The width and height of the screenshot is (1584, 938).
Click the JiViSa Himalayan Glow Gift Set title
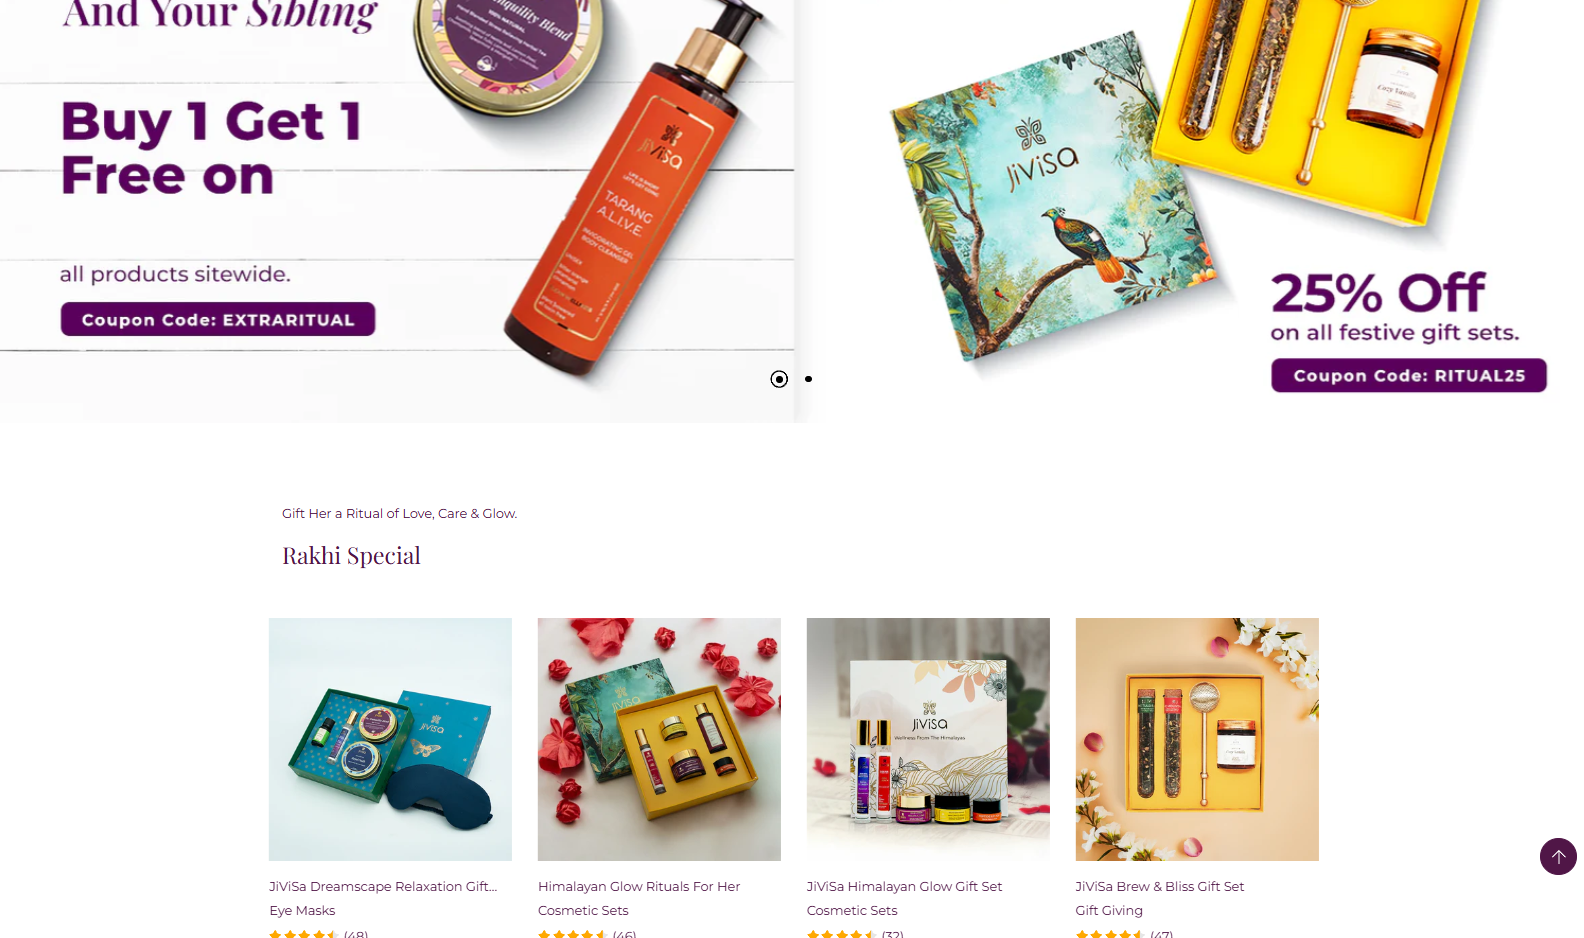pyautogui.click(x=904, y=886)
